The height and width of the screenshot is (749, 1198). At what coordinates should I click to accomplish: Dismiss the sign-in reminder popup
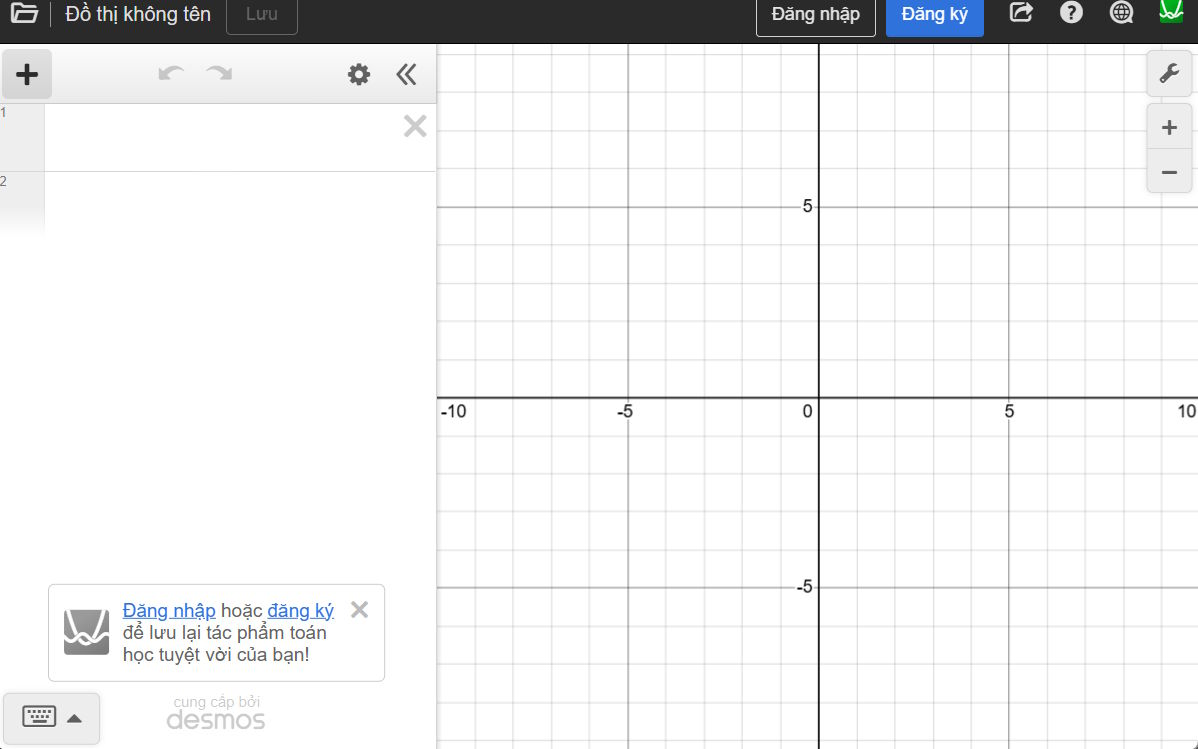(359, 609)
